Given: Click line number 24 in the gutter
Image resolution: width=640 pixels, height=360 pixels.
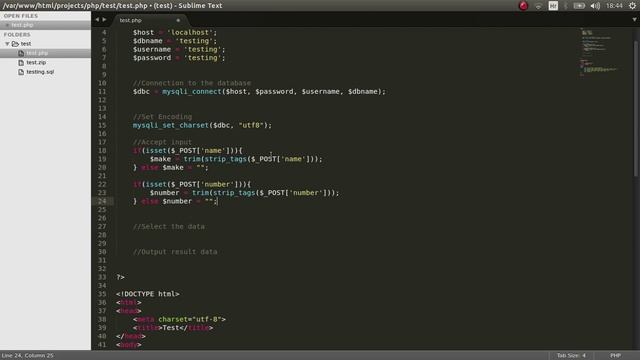Looking at the screenshot, I should 102,201.
